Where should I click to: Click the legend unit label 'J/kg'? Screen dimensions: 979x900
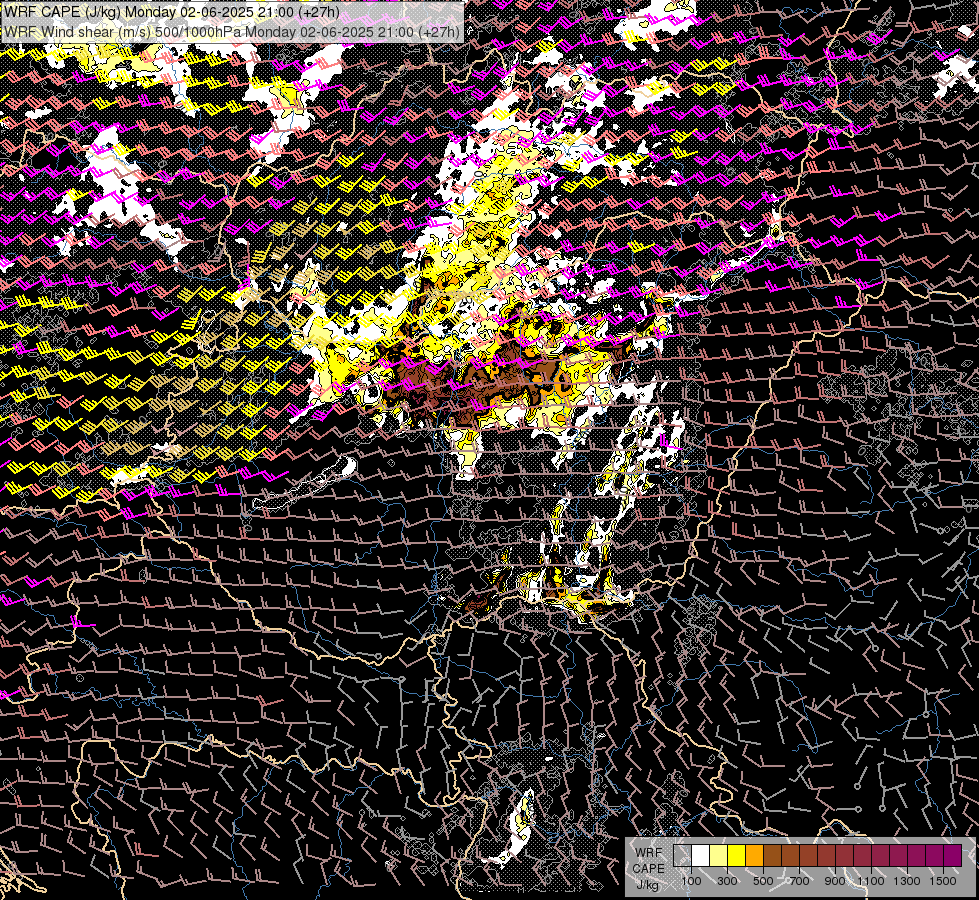coord(648,885)
